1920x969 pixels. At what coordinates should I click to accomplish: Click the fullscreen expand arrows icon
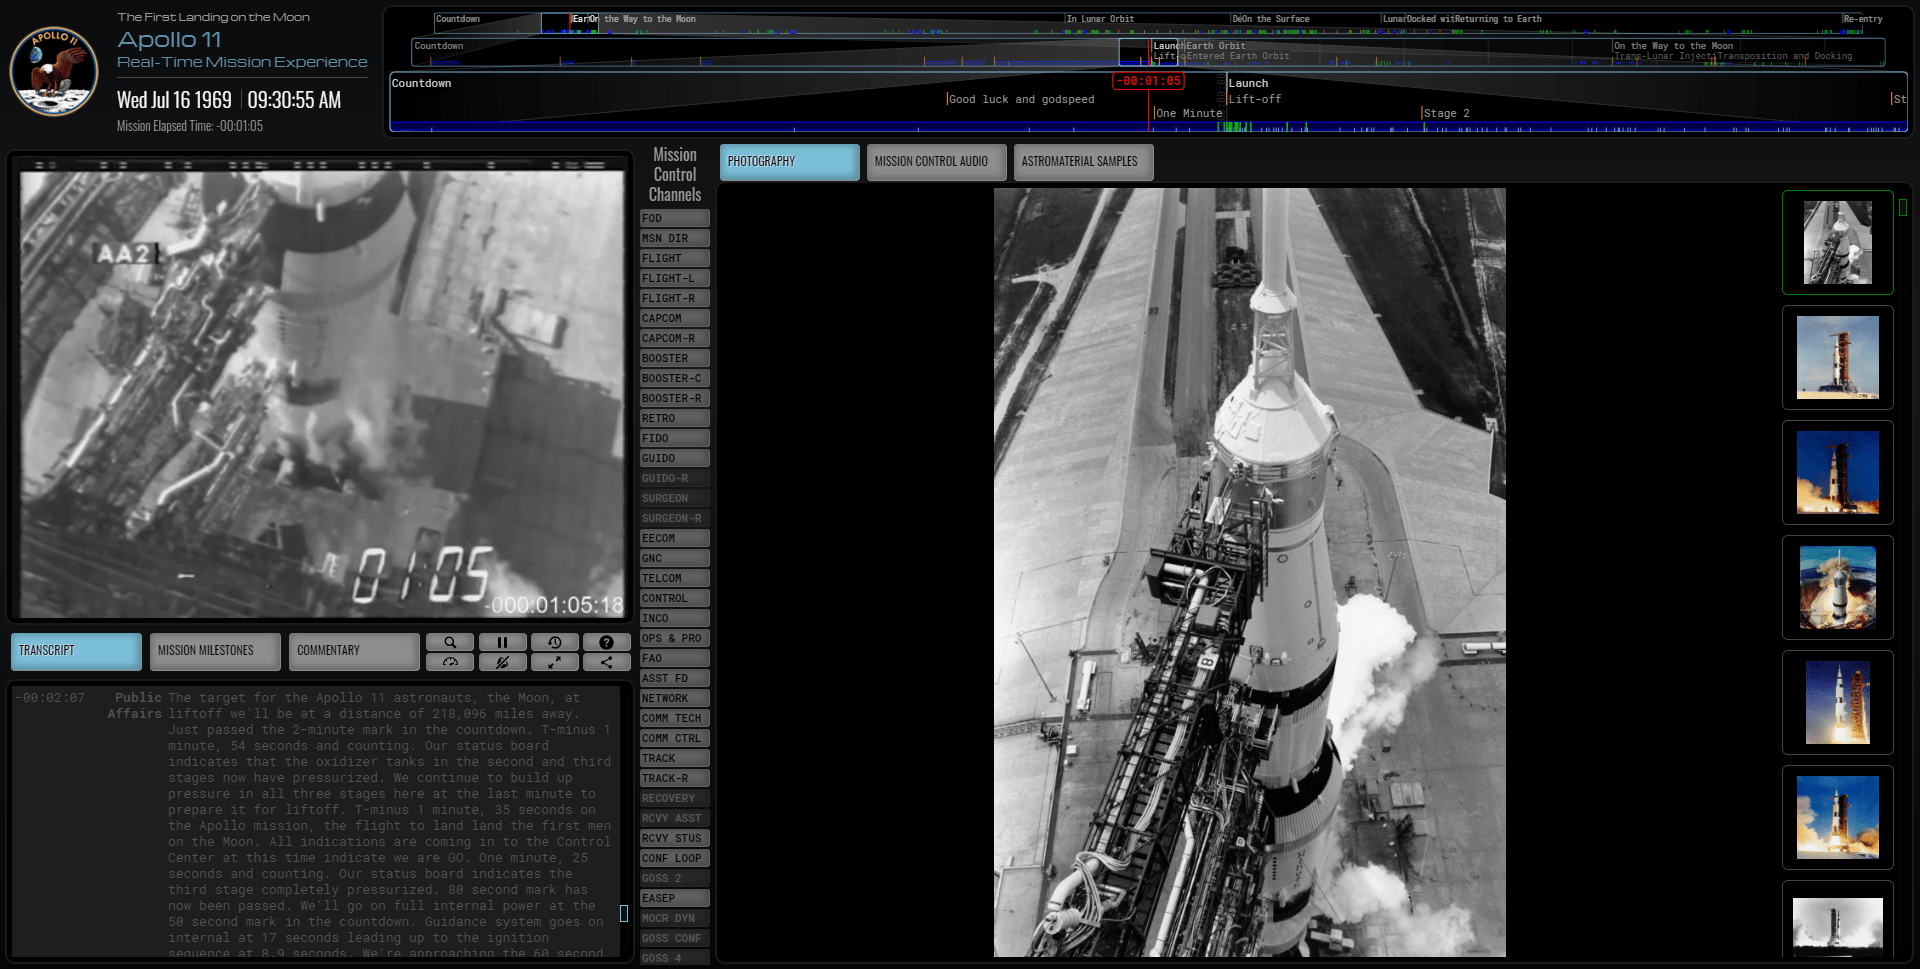(554, 662)
